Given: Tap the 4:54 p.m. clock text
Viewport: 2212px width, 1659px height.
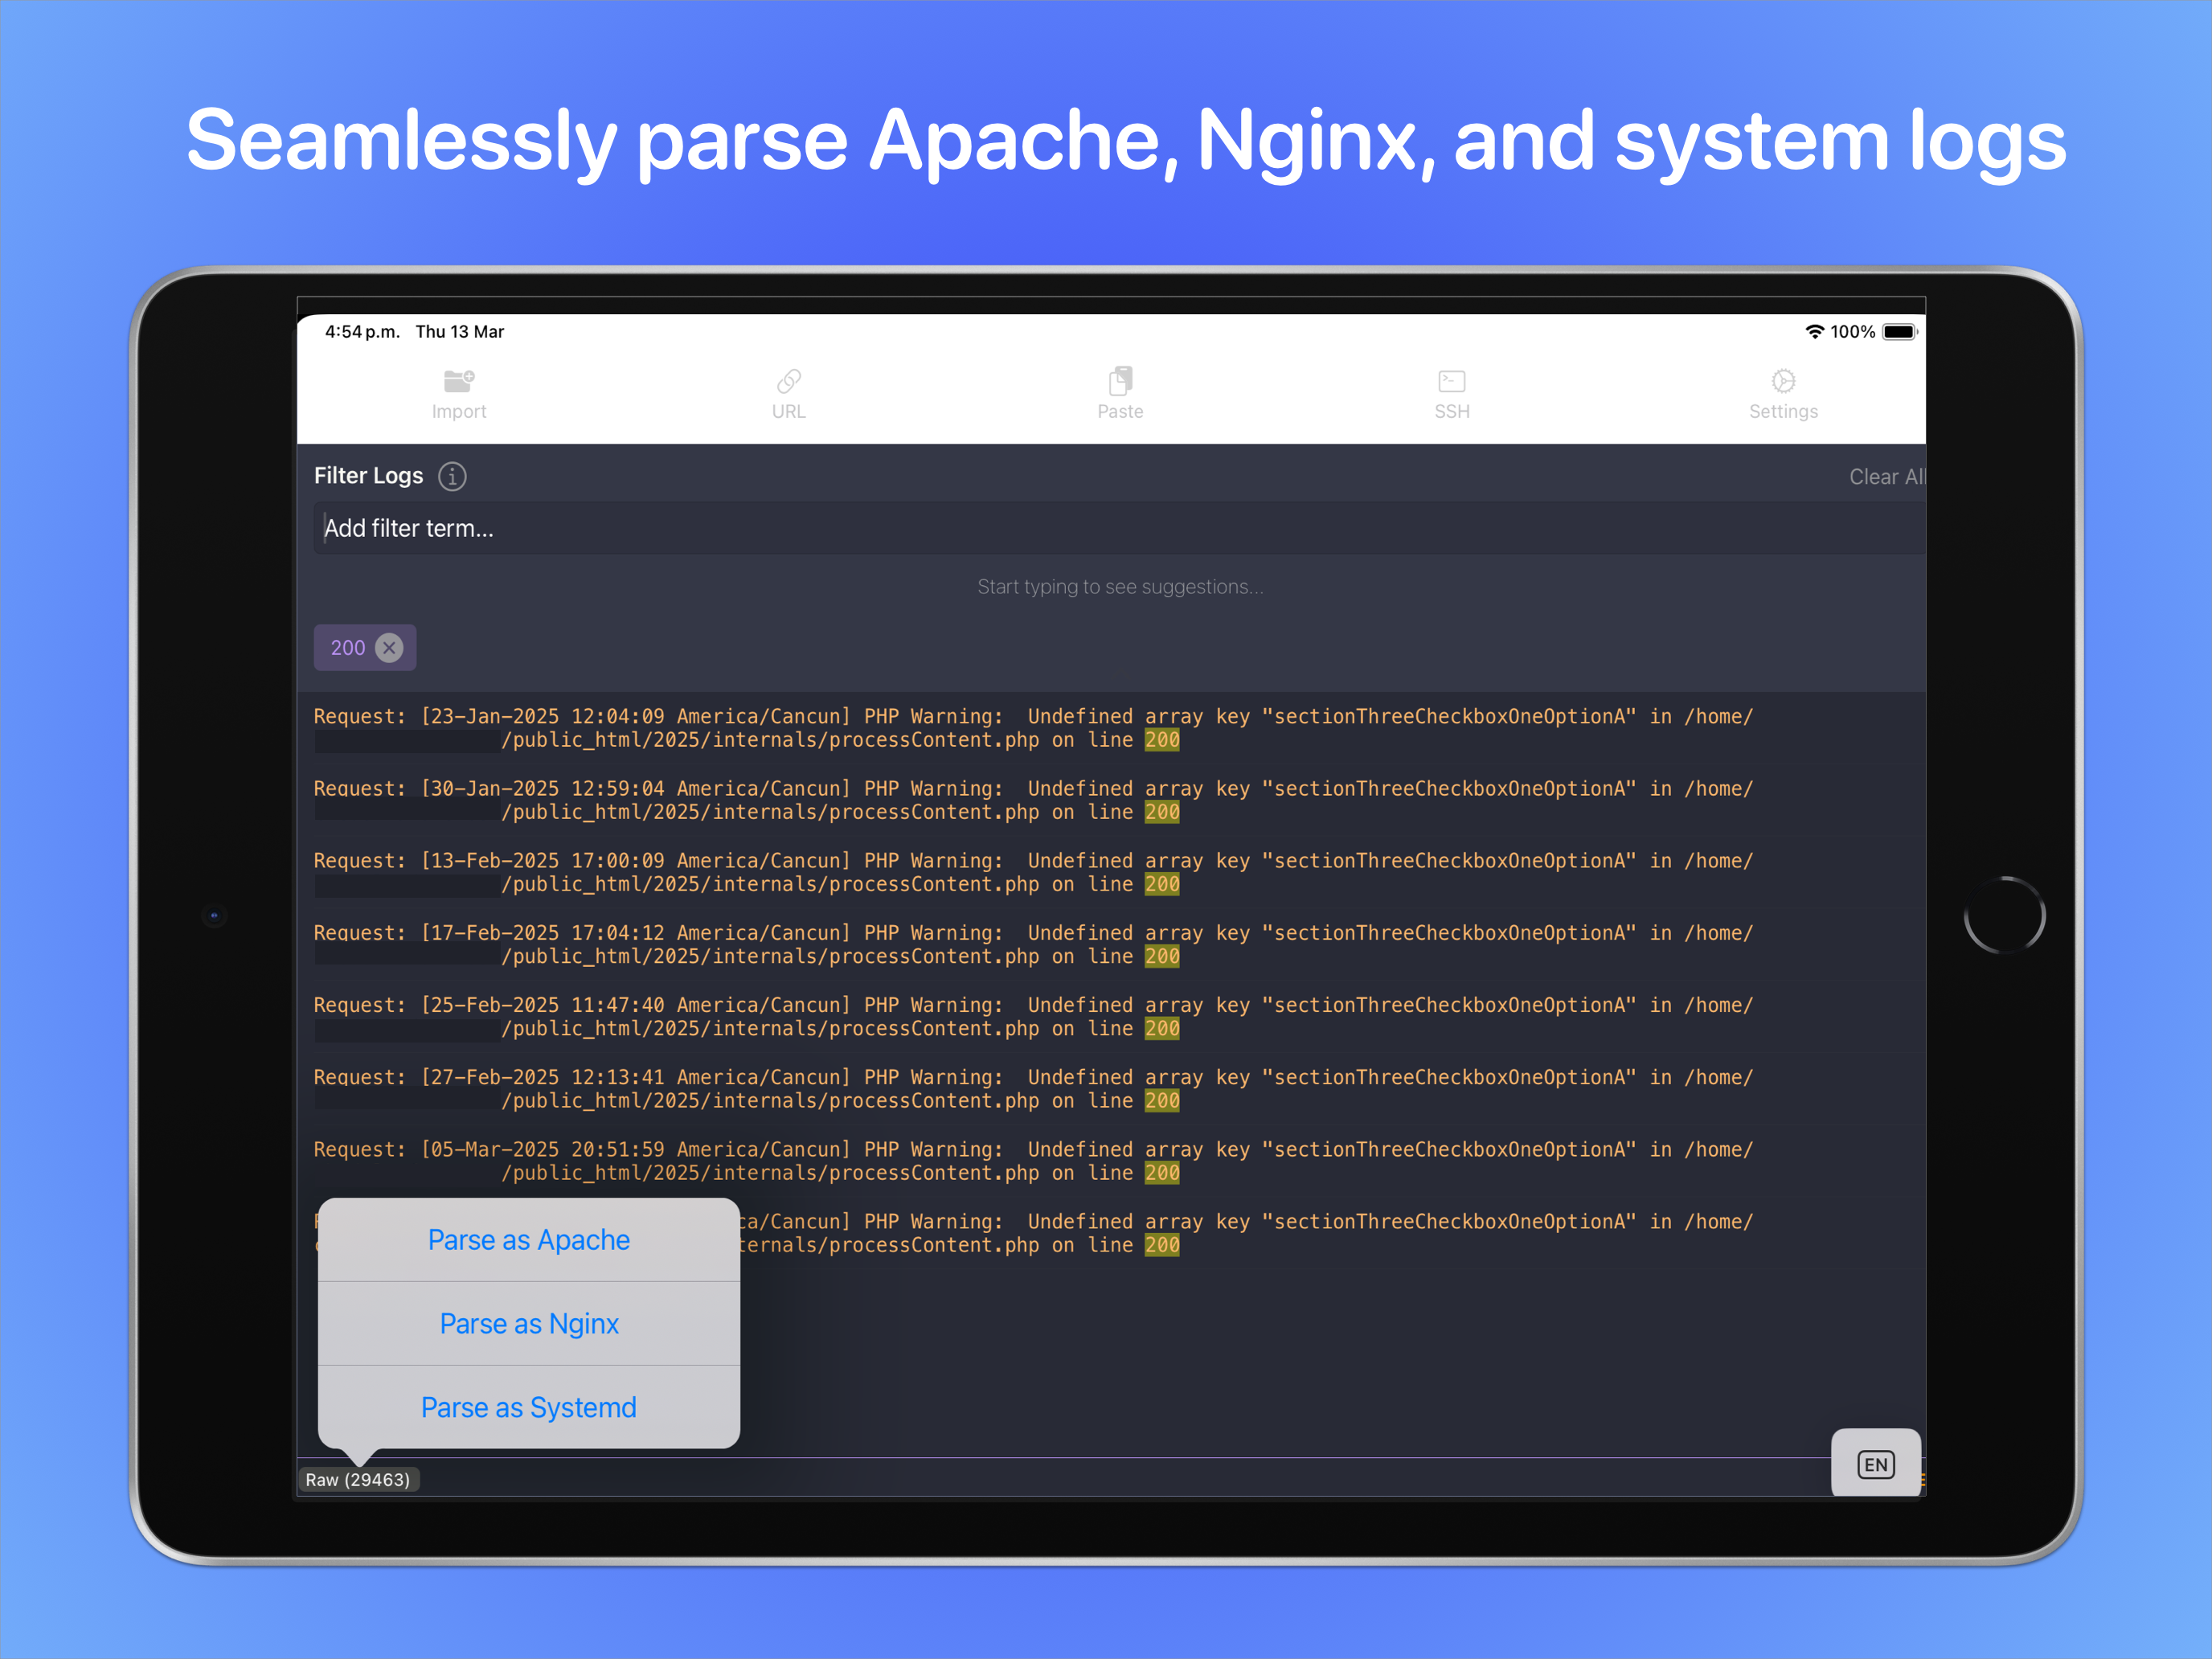Looking at the screenshot, I should coord(362,332).
